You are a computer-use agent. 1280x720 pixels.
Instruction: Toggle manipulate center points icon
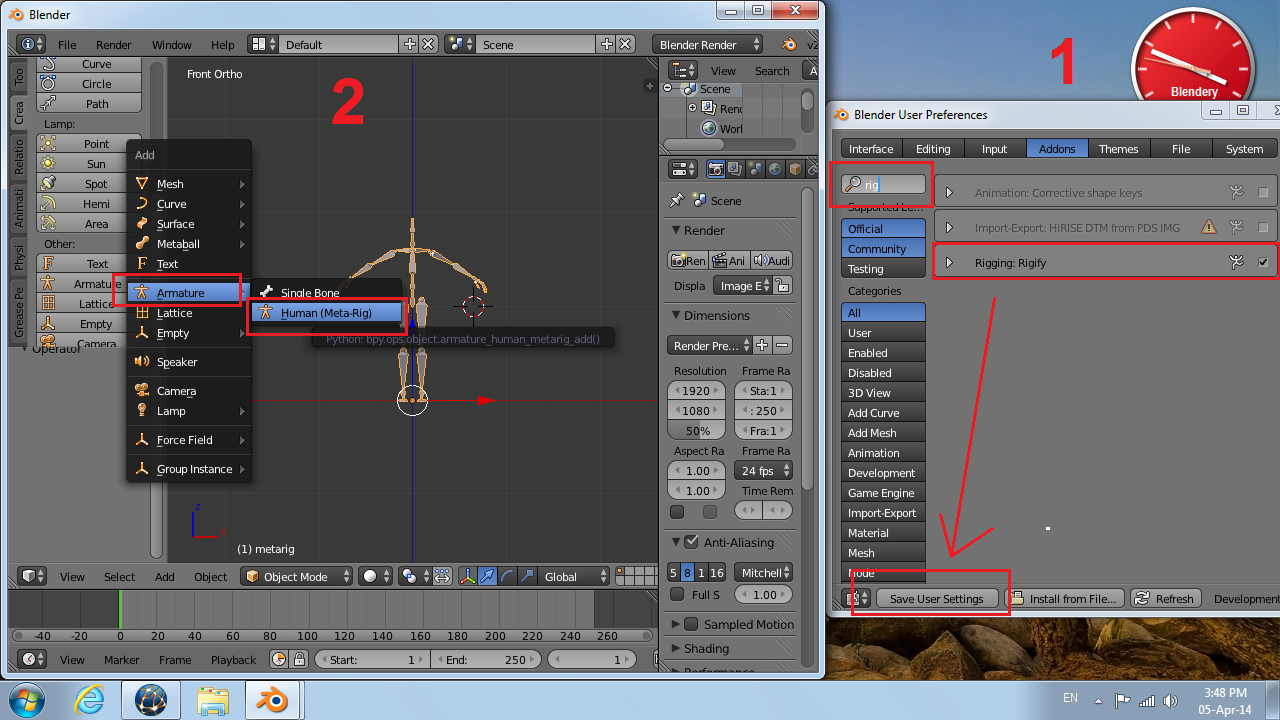[x=441, y=576]
